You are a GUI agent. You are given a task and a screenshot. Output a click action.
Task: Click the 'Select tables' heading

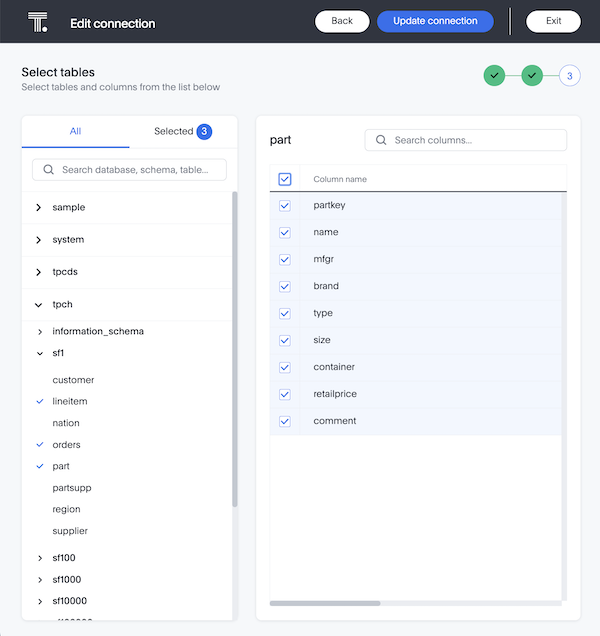pos(58,72)
